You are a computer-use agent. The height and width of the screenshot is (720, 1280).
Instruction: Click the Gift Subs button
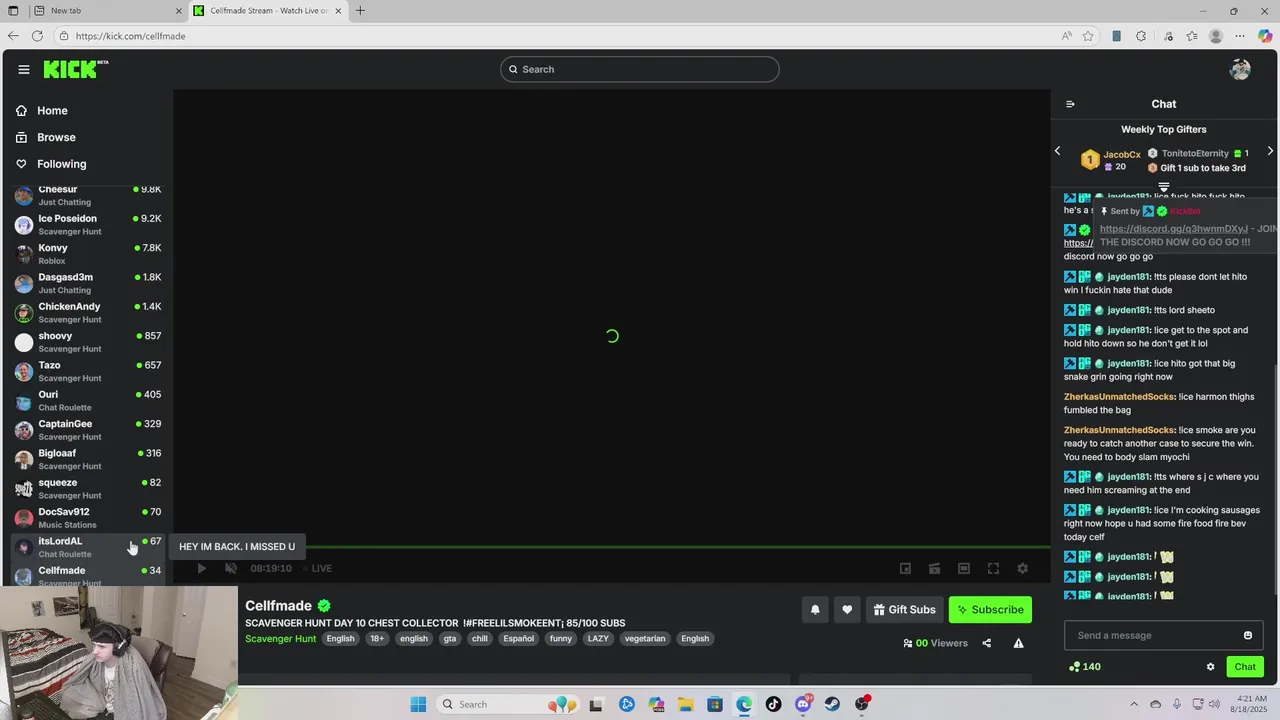tap(905, 609)
